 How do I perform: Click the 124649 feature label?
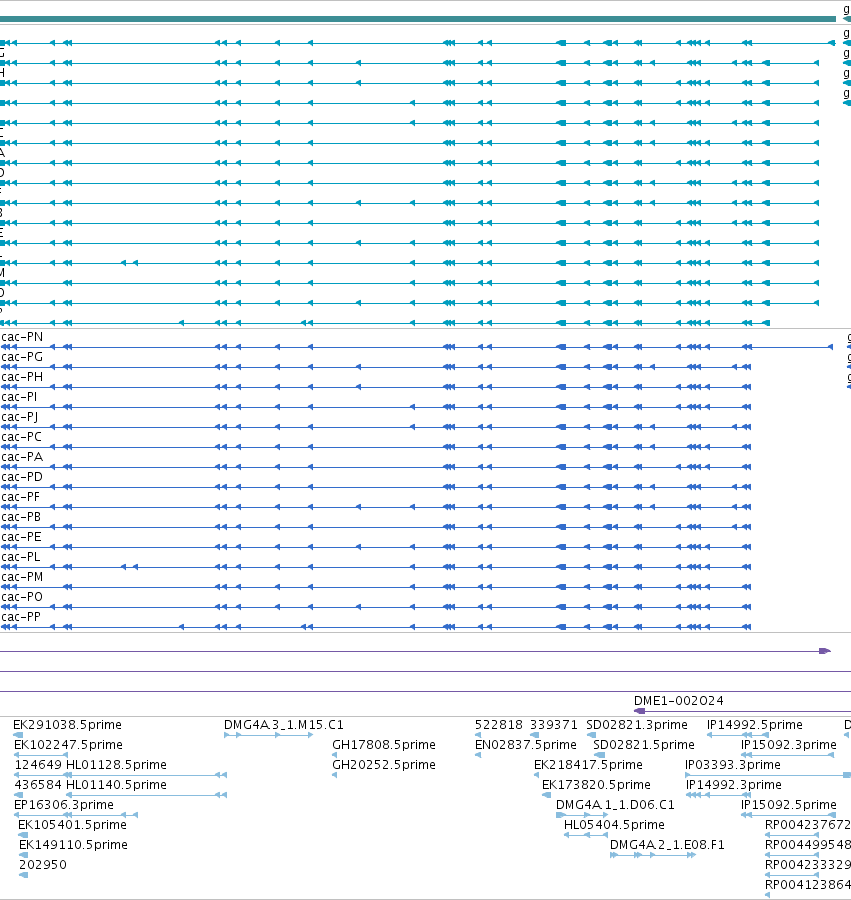point(38,765)
